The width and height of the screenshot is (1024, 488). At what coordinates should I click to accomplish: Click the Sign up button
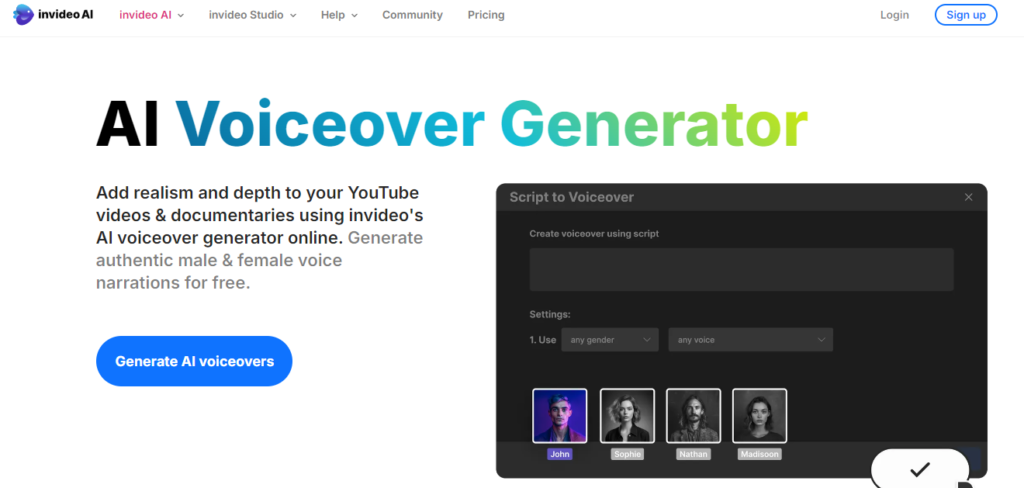(x=966, y=15)
